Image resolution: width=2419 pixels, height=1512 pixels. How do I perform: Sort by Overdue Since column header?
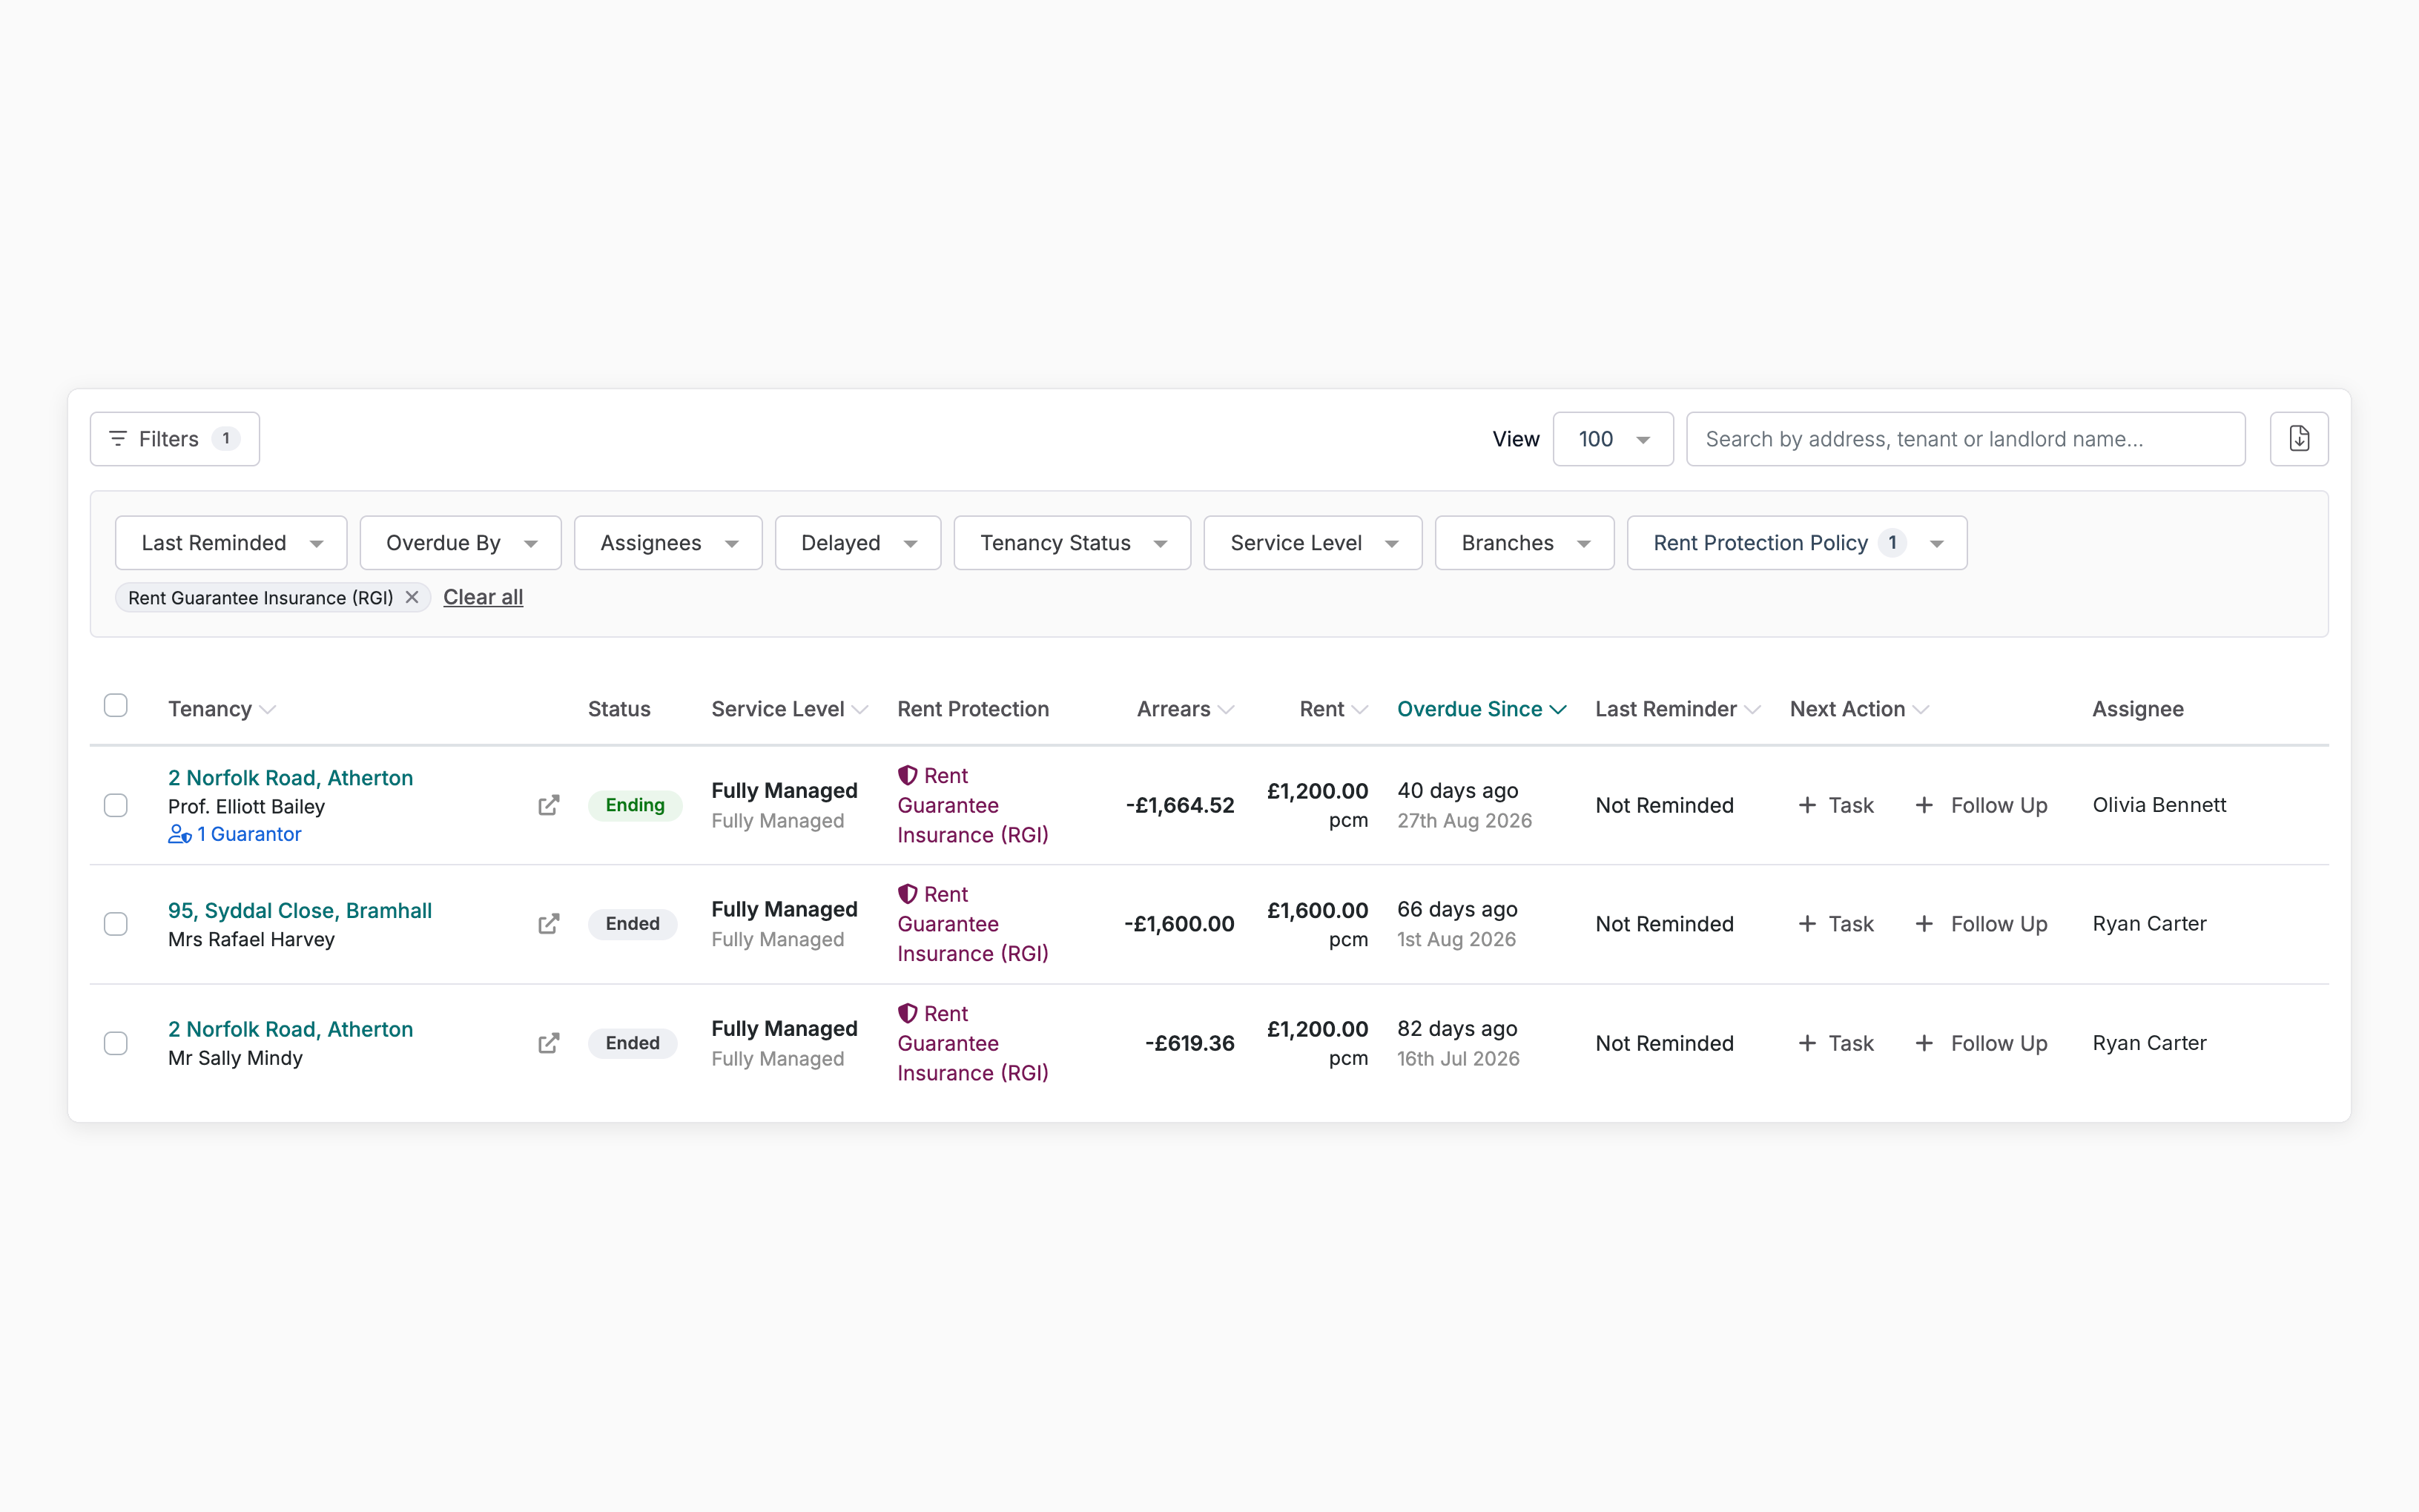click(x=1481, y=709)
